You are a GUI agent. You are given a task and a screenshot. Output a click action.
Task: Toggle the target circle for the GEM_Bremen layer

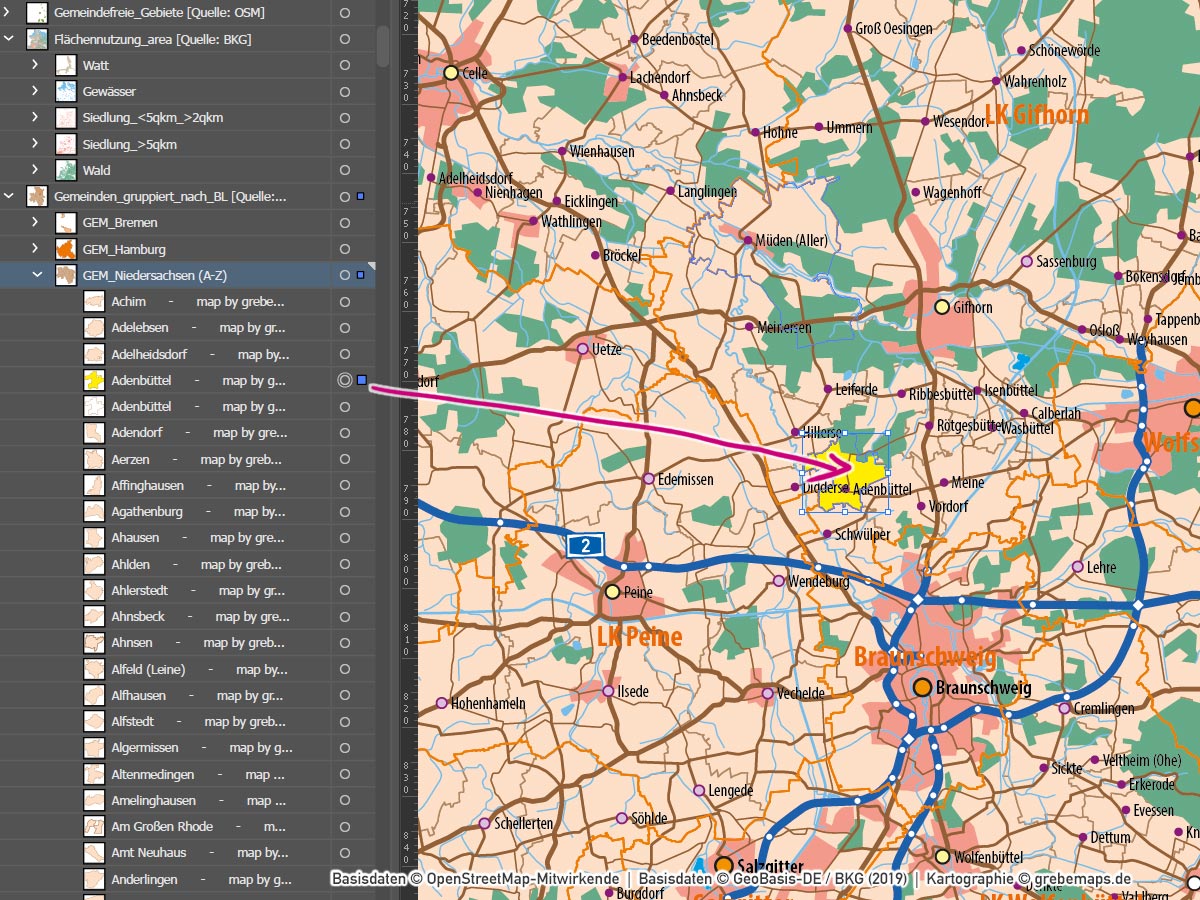(x=345, y=222)
